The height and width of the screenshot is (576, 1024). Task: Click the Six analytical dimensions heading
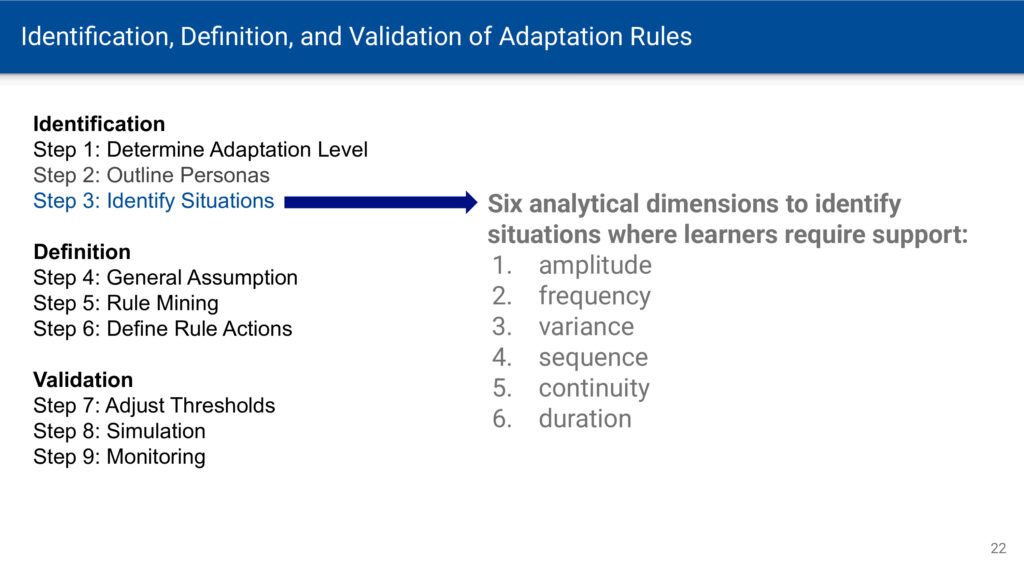728,219
